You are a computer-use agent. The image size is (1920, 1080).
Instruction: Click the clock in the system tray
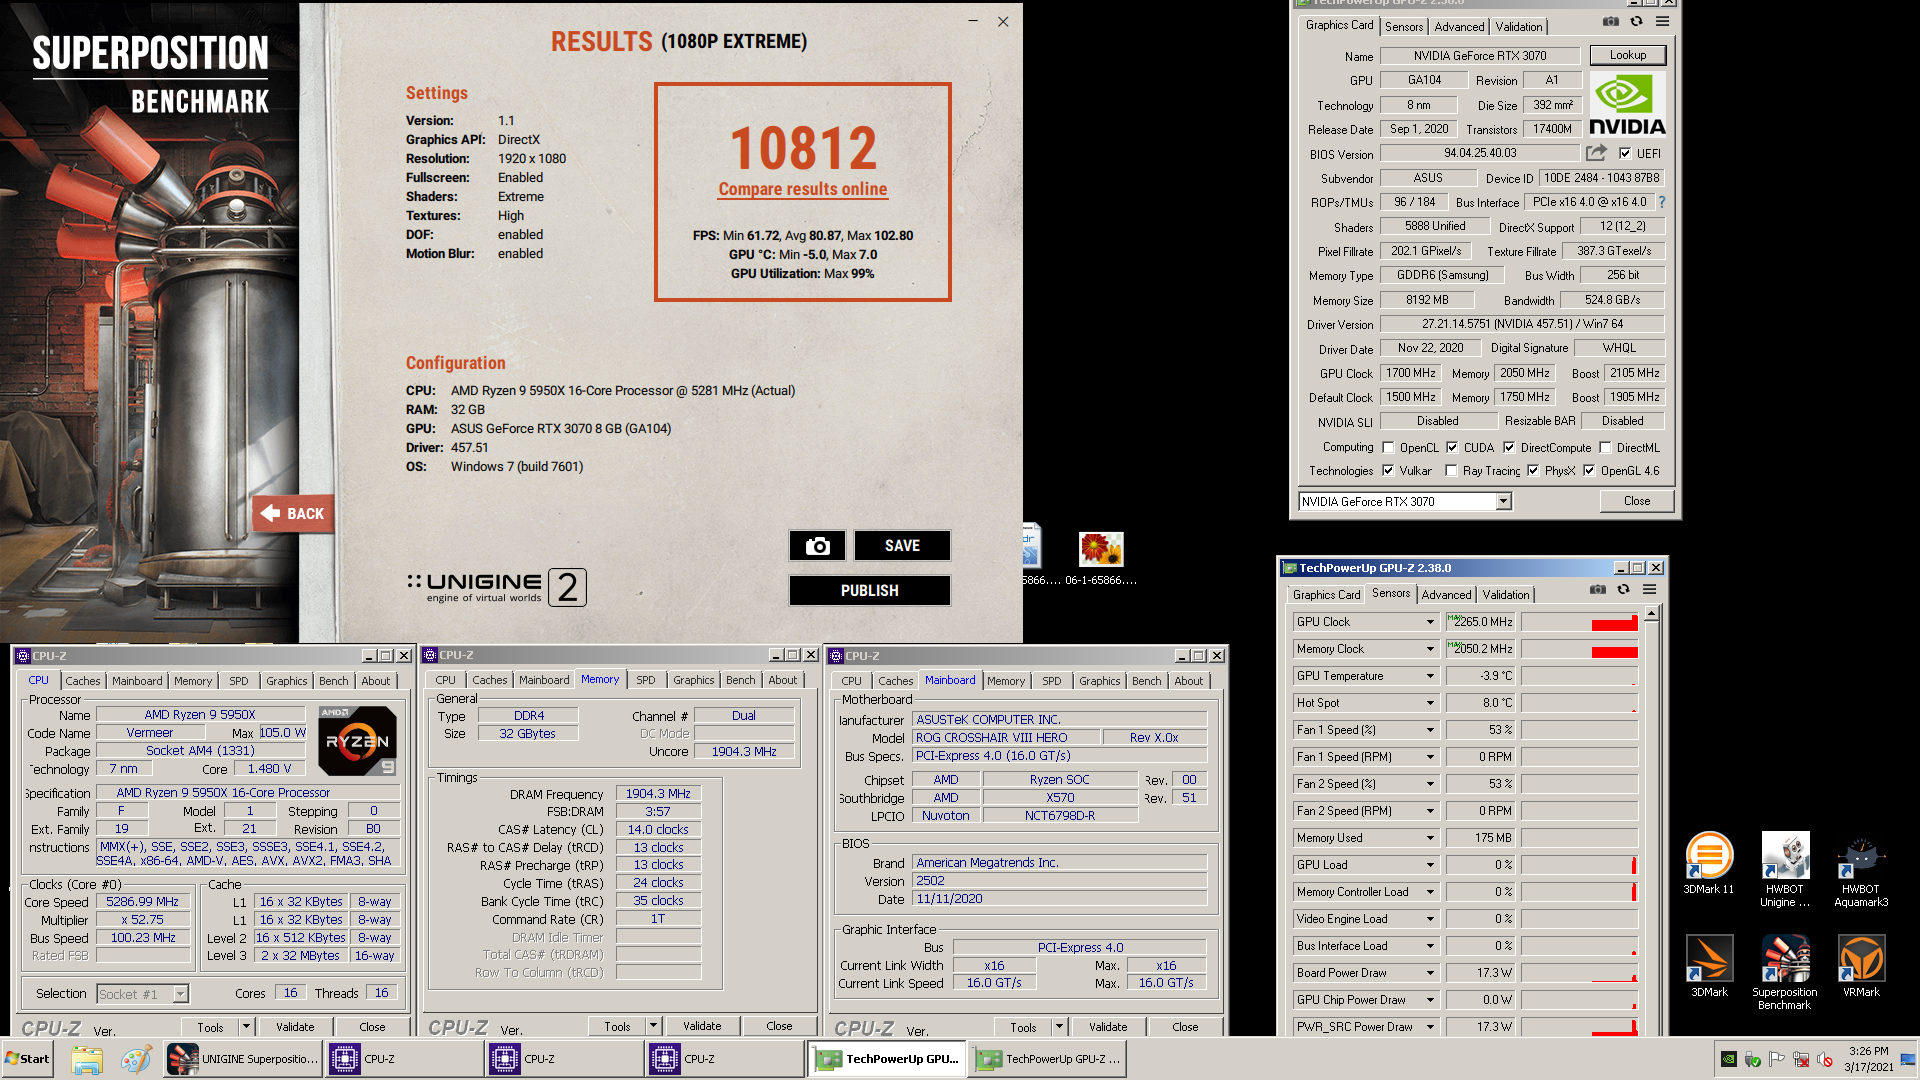tap(1868, 1059)
